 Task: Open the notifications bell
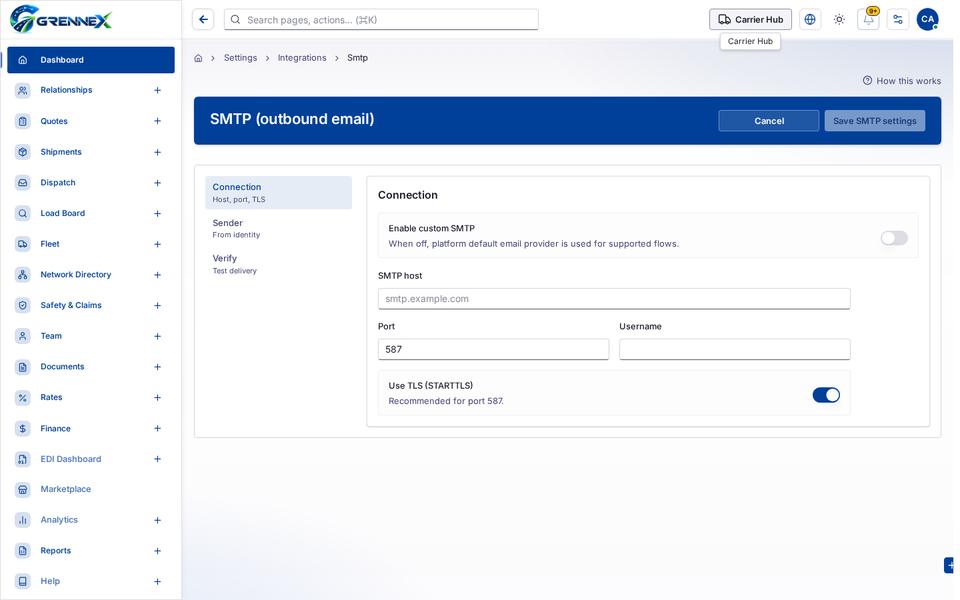click(868, 20)
